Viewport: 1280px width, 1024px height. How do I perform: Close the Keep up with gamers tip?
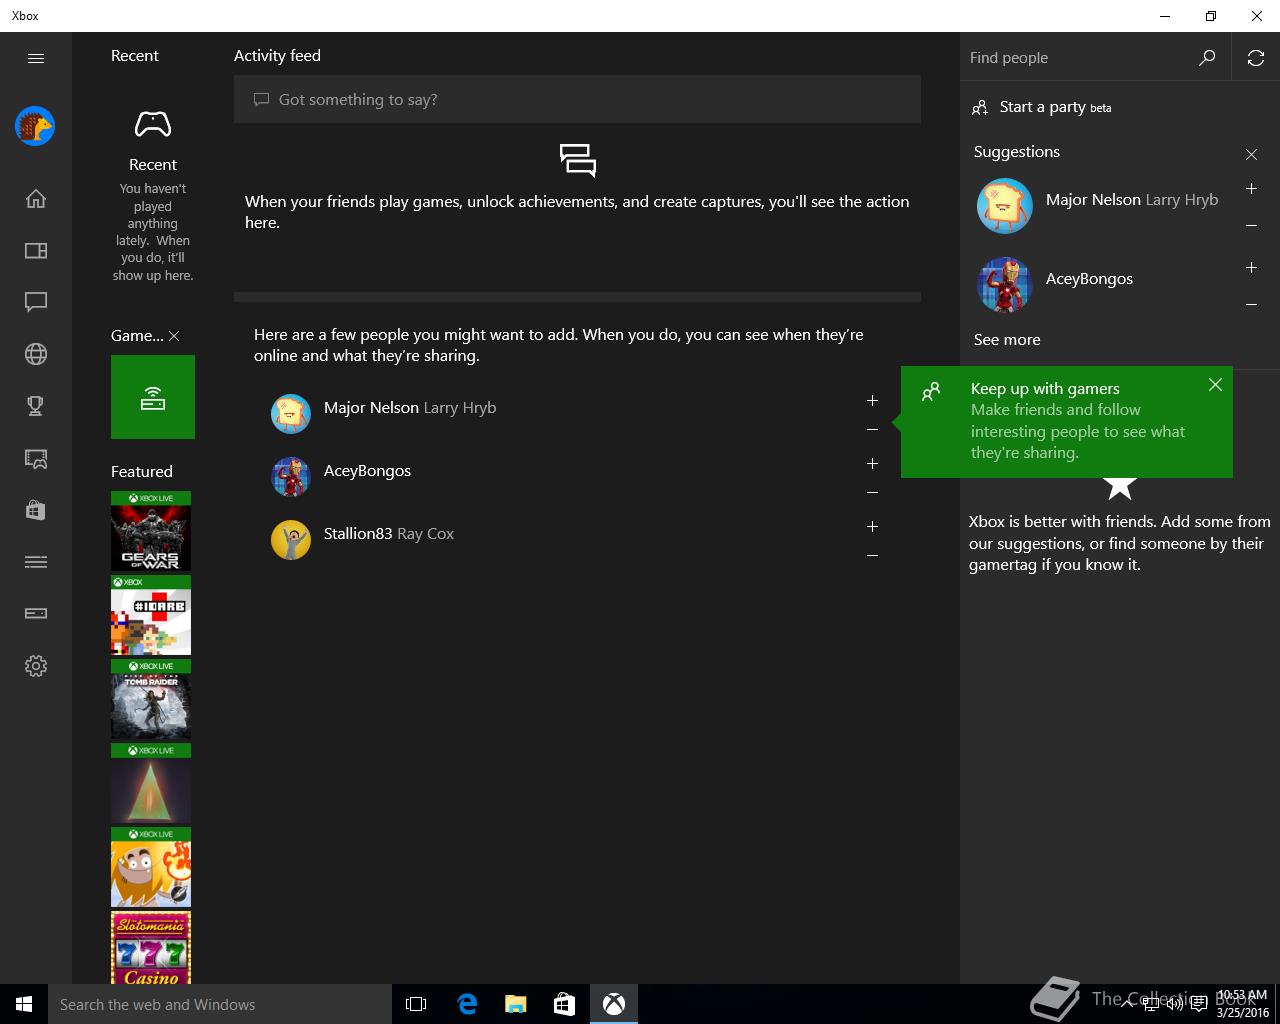(x=1215, y=385)
